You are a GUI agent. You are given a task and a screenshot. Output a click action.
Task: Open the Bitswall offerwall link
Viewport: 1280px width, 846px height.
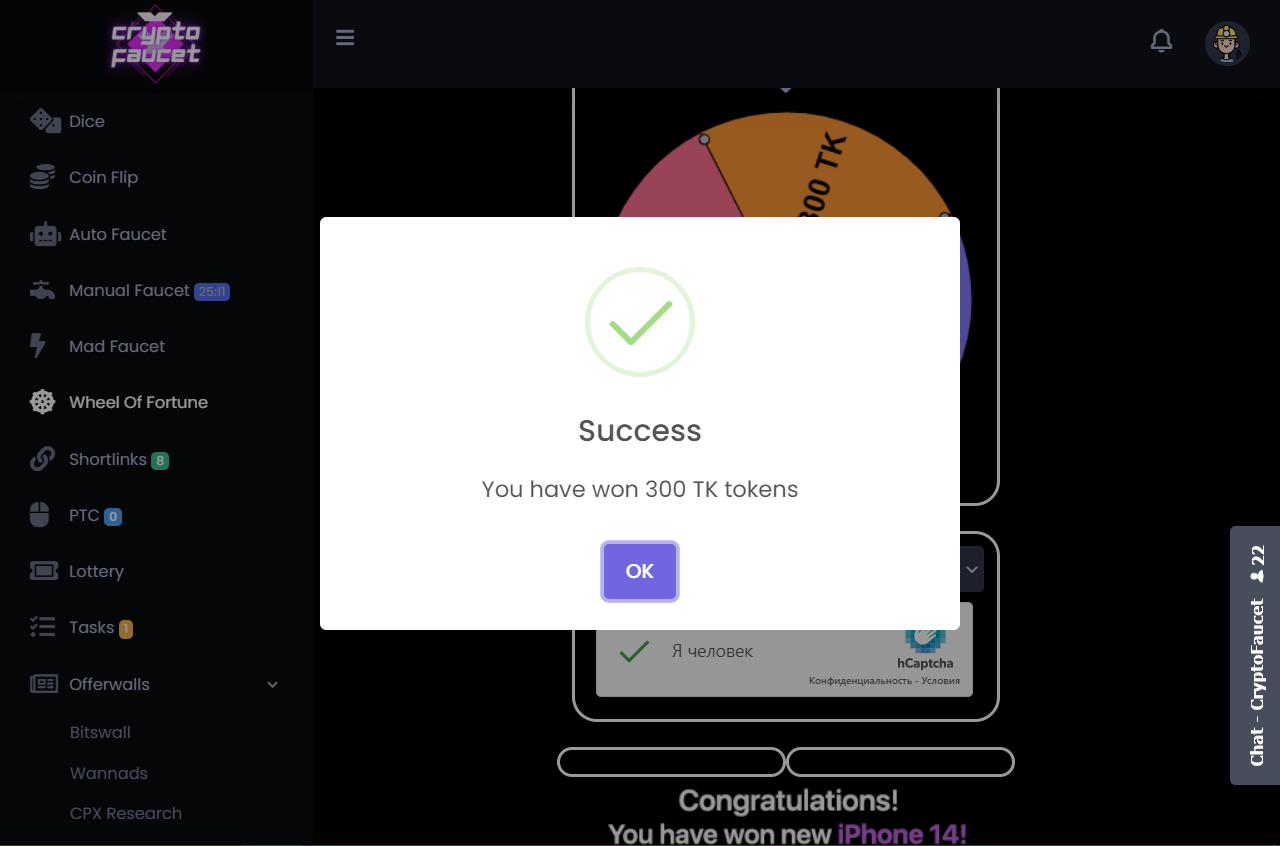pyautogui.click(x=100, y=732)
